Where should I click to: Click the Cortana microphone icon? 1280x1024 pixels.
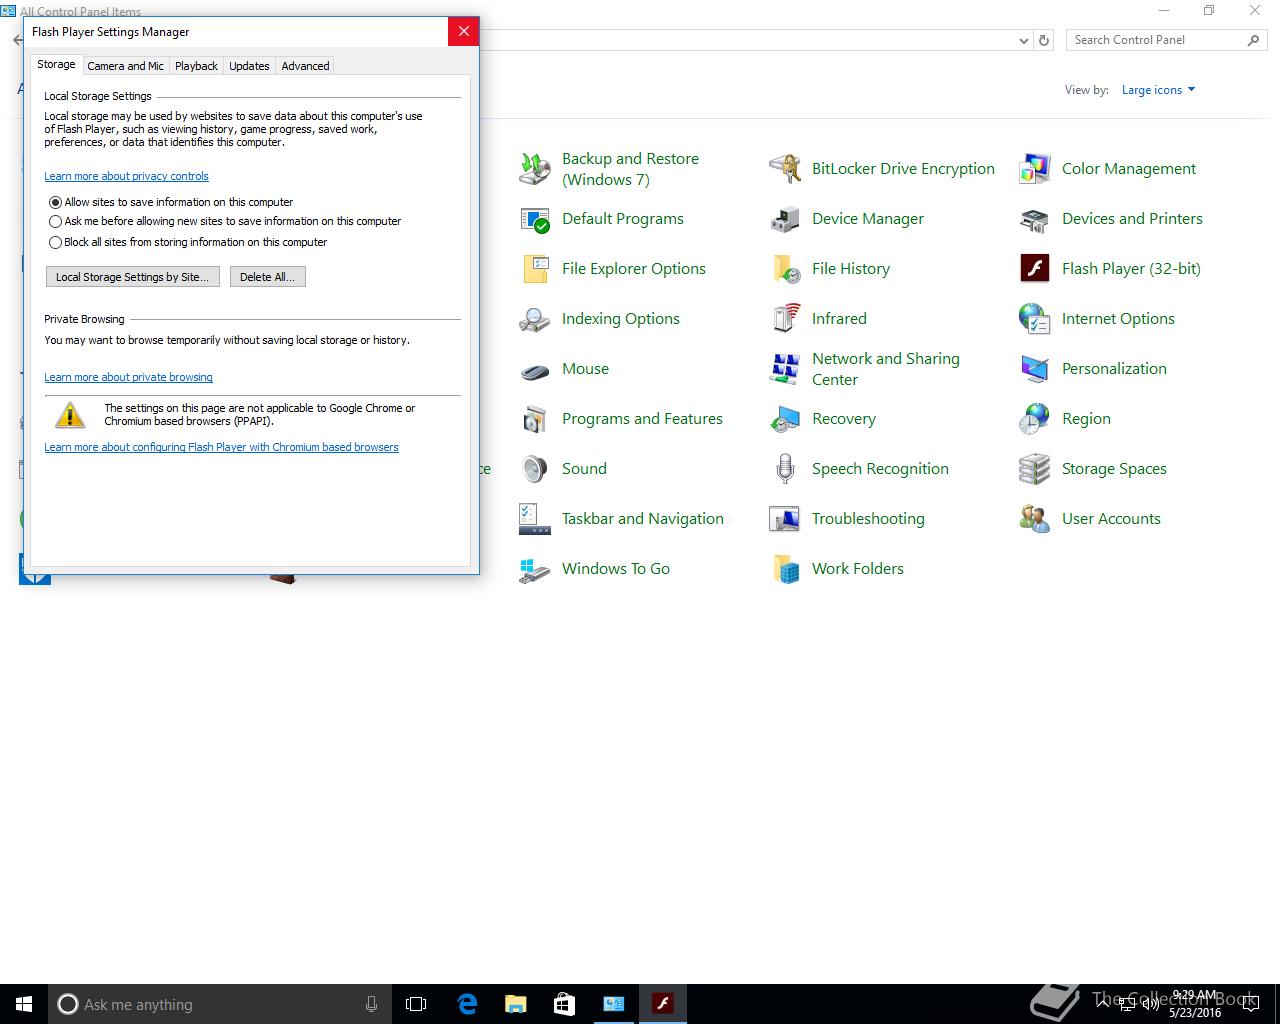pos(371,1004)
